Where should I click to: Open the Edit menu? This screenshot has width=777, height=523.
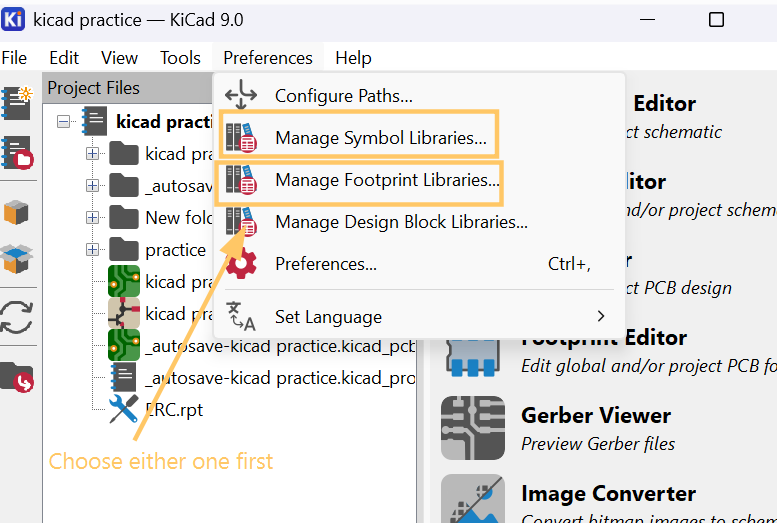[x=64, y=58]
